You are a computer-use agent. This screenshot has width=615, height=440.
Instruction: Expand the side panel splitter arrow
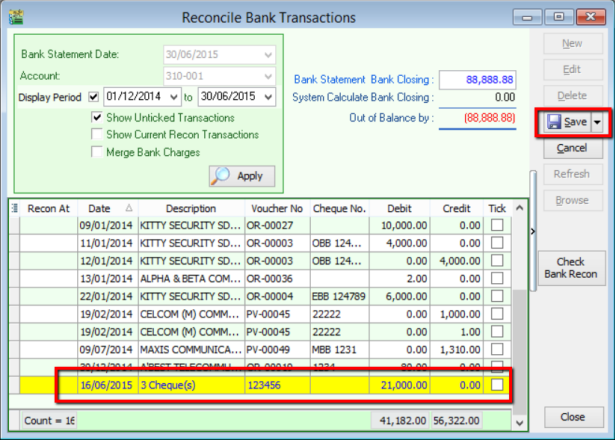point(532,231)
